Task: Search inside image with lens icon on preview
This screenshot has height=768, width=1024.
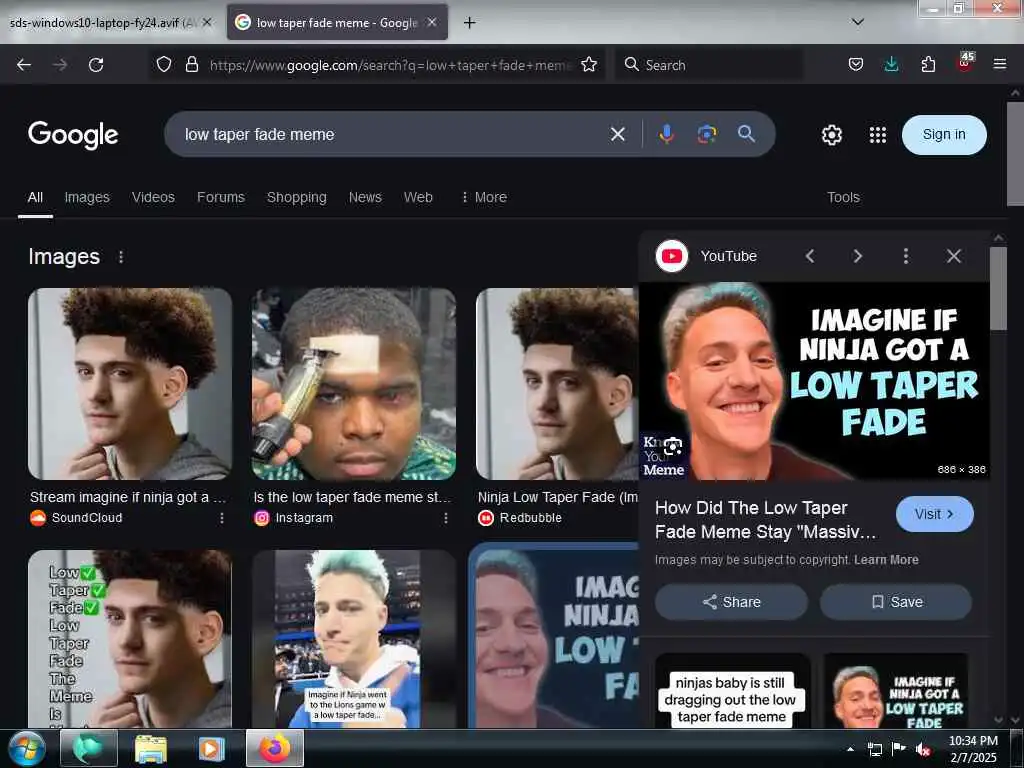Action: pyautogui.click(x=673, y=446)
